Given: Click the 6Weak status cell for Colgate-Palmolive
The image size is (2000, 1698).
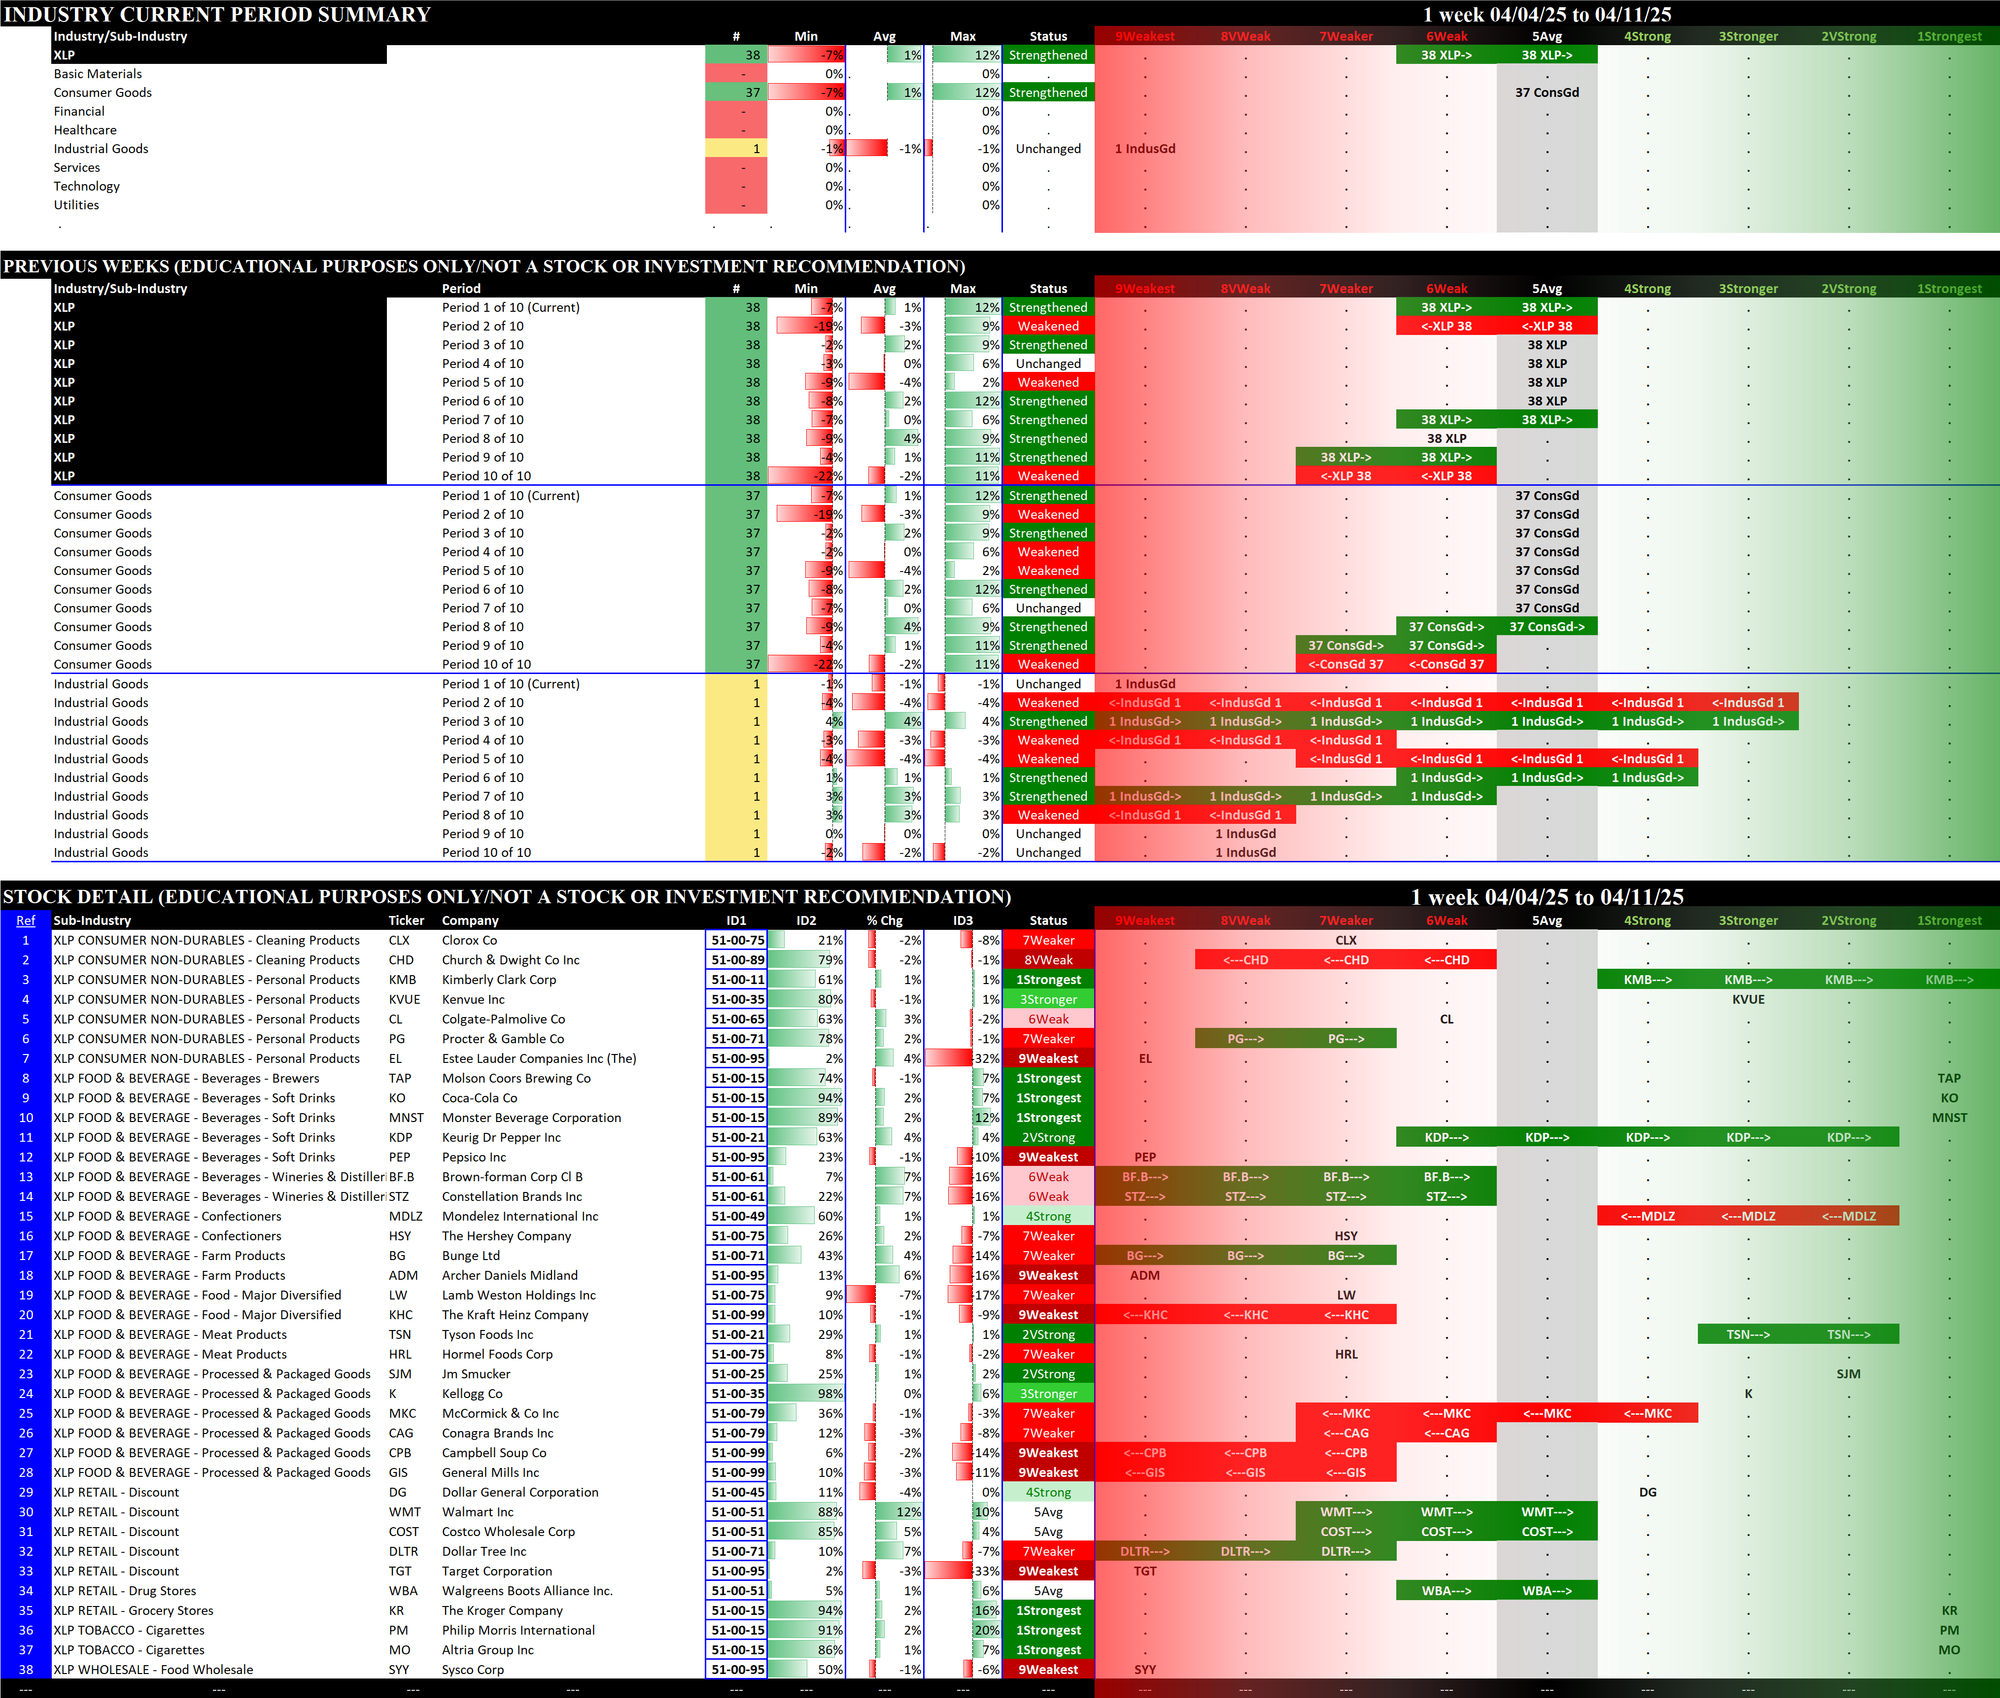Looking at the screenshot, I should point(1047,1020).
